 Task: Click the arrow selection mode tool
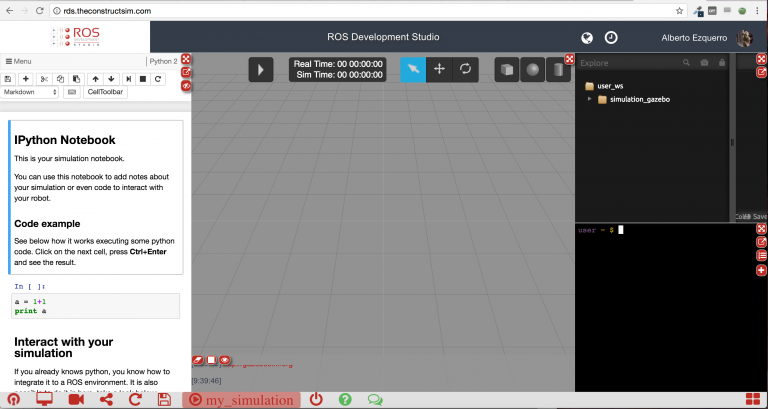[413, 69]
